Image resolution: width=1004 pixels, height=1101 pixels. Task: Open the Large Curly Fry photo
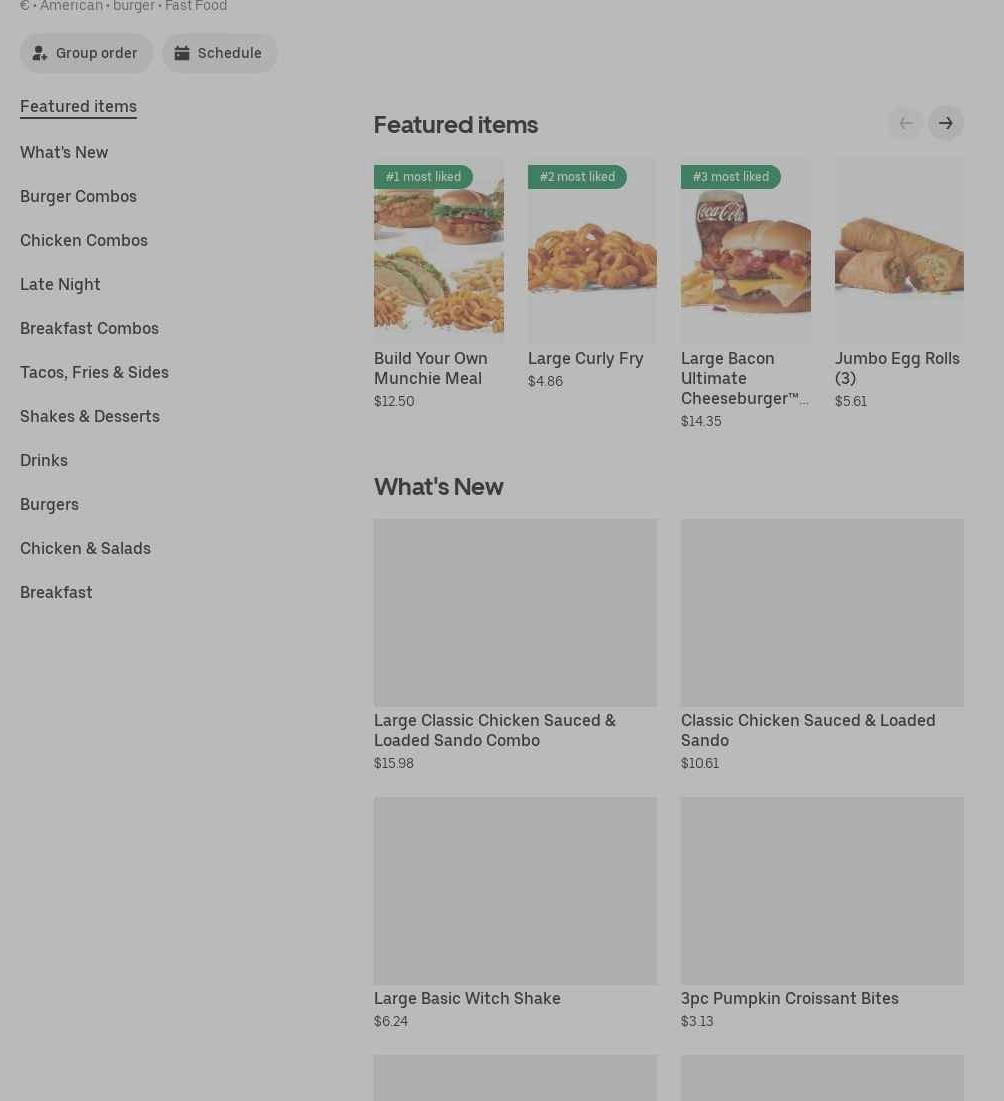coord(592,250)
